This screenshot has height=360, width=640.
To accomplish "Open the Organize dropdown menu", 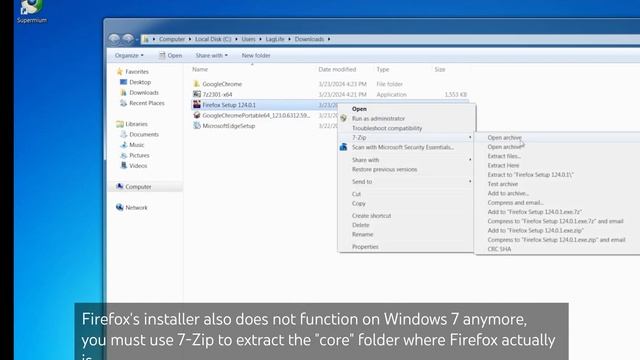I will 129,56.
